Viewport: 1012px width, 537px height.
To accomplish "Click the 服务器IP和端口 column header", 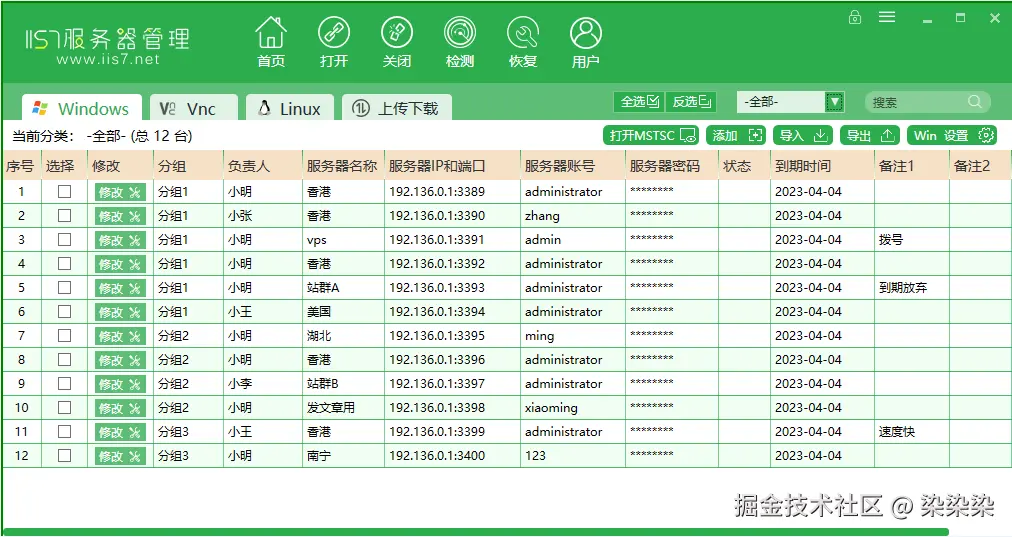I will point(452,166).
